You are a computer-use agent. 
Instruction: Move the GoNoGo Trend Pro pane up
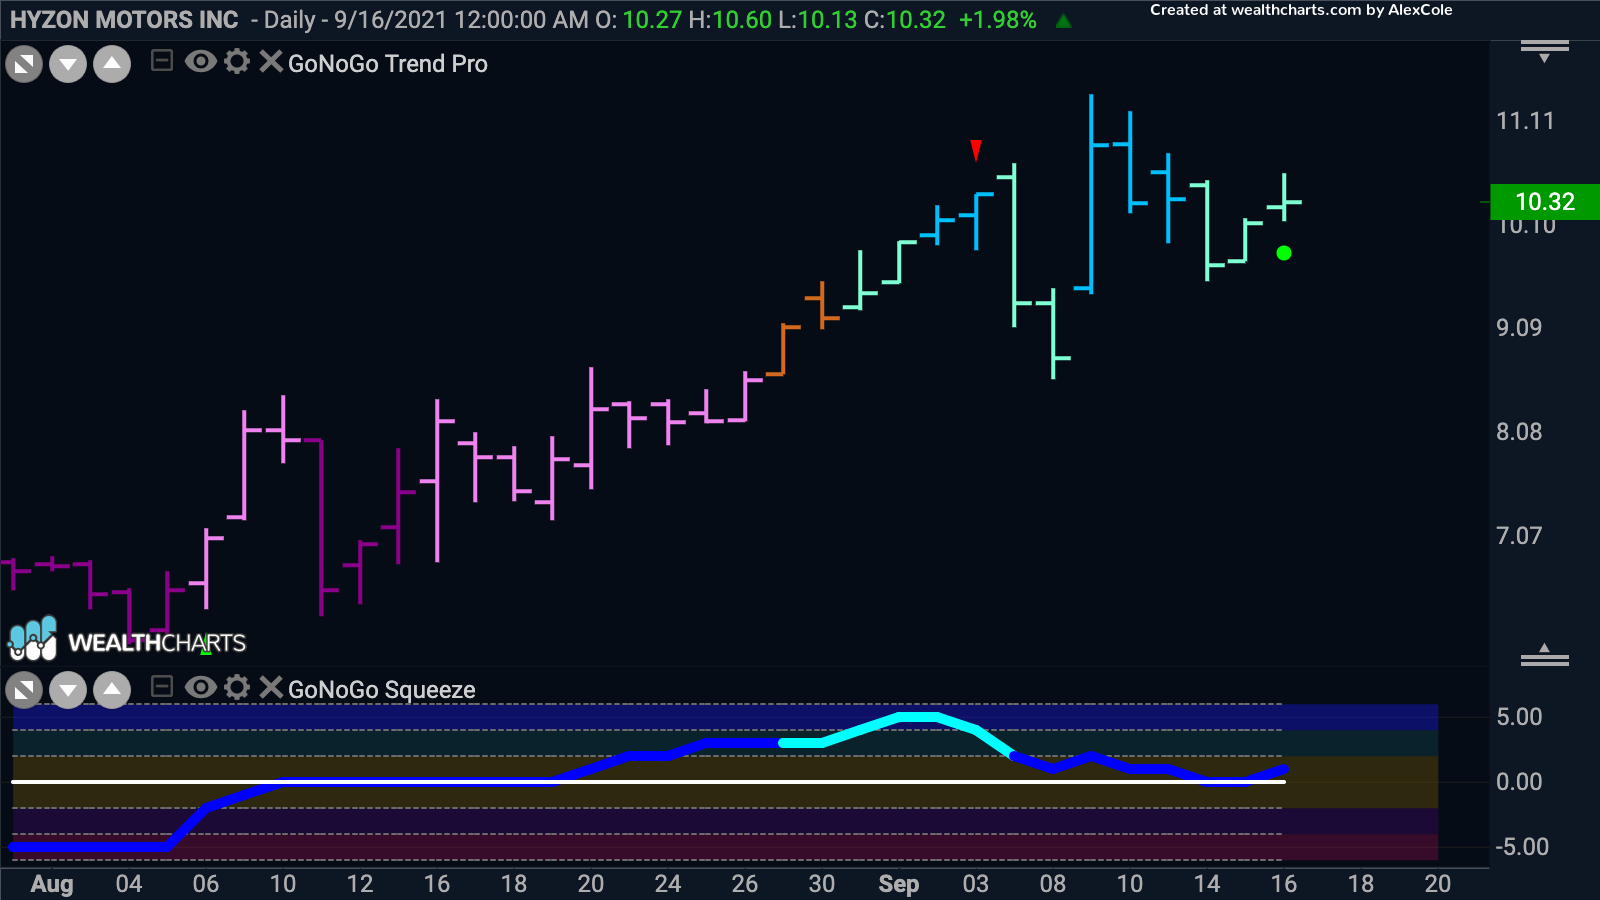tap(112, 65)
